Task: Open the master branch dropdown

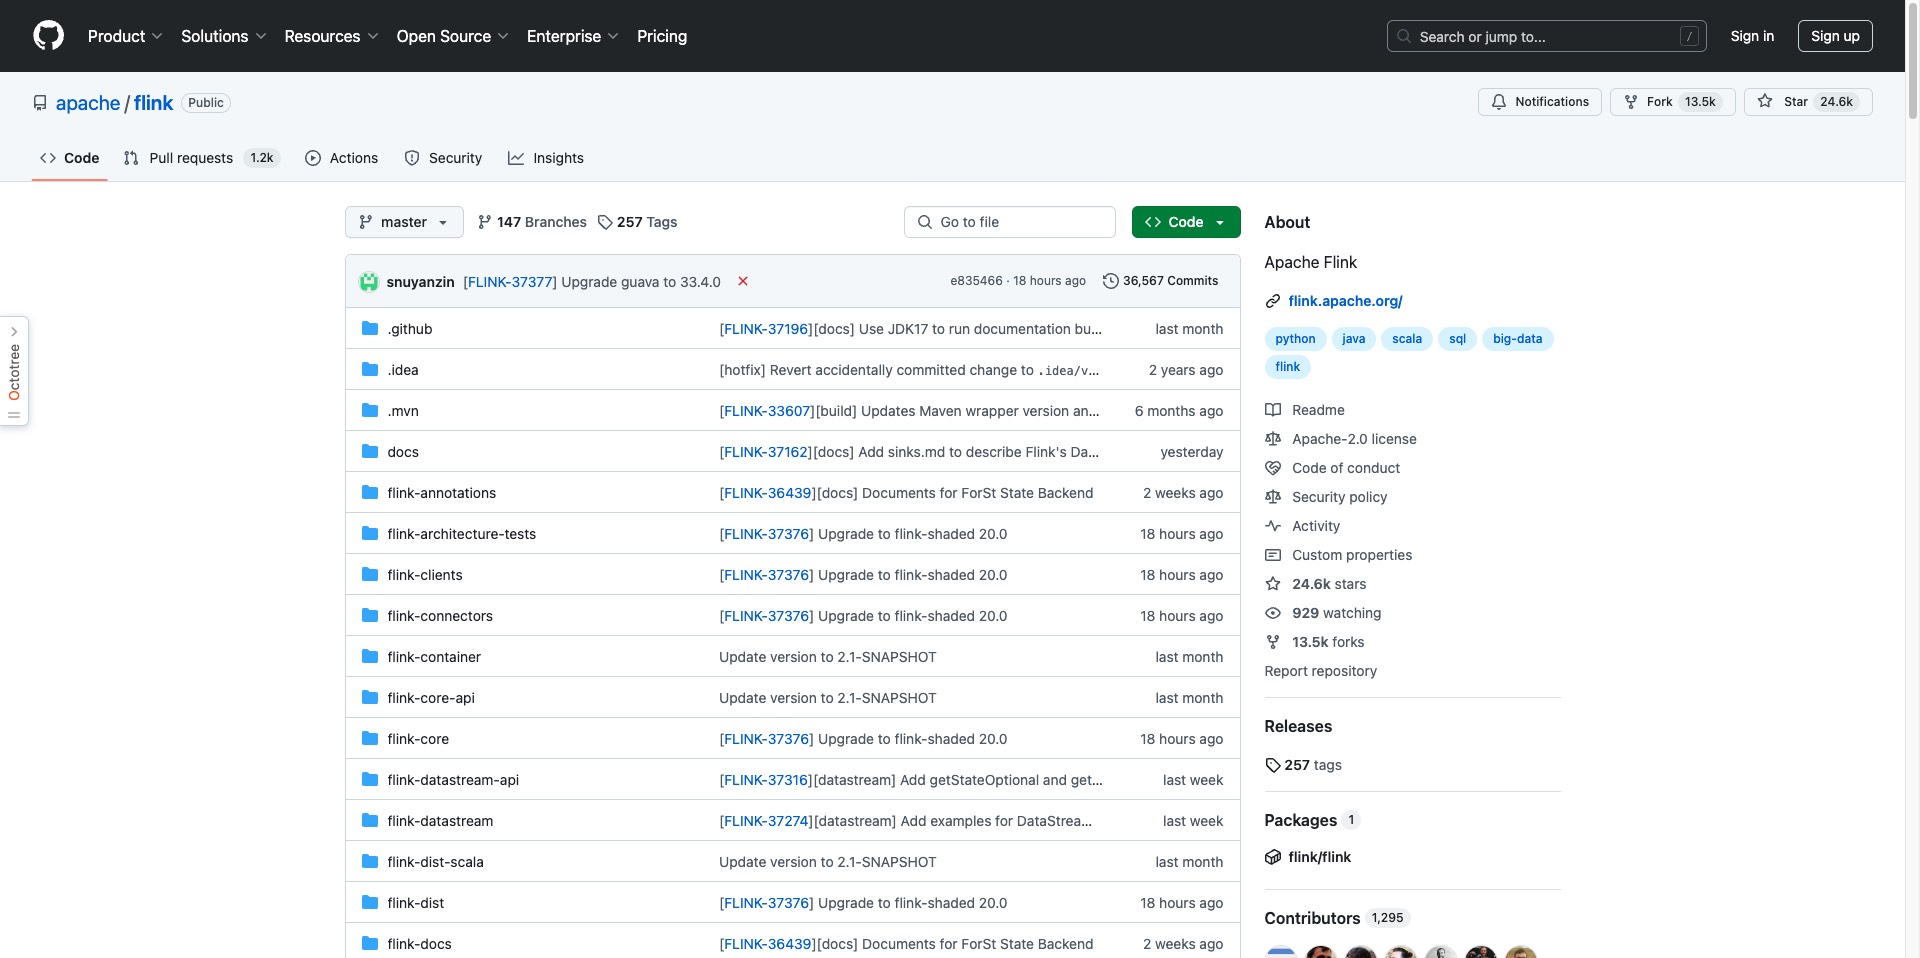Action: (x=404, y=222)
